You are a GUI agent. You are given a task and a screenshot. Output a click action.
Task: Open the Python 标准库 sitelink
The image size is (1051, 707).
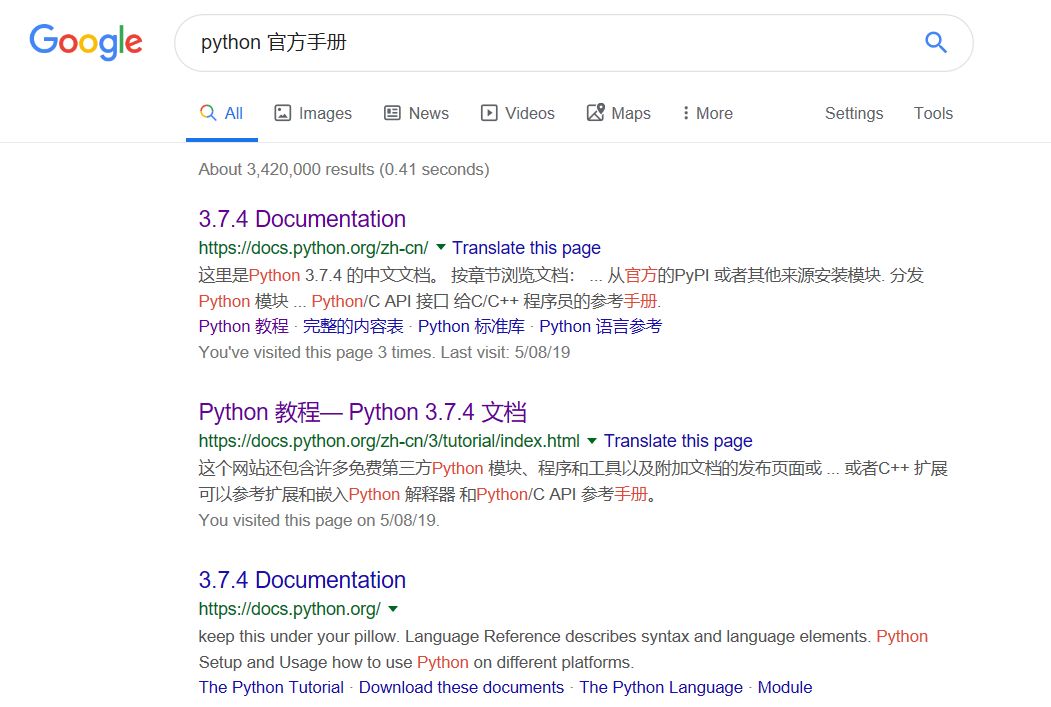tap(471, 326)
